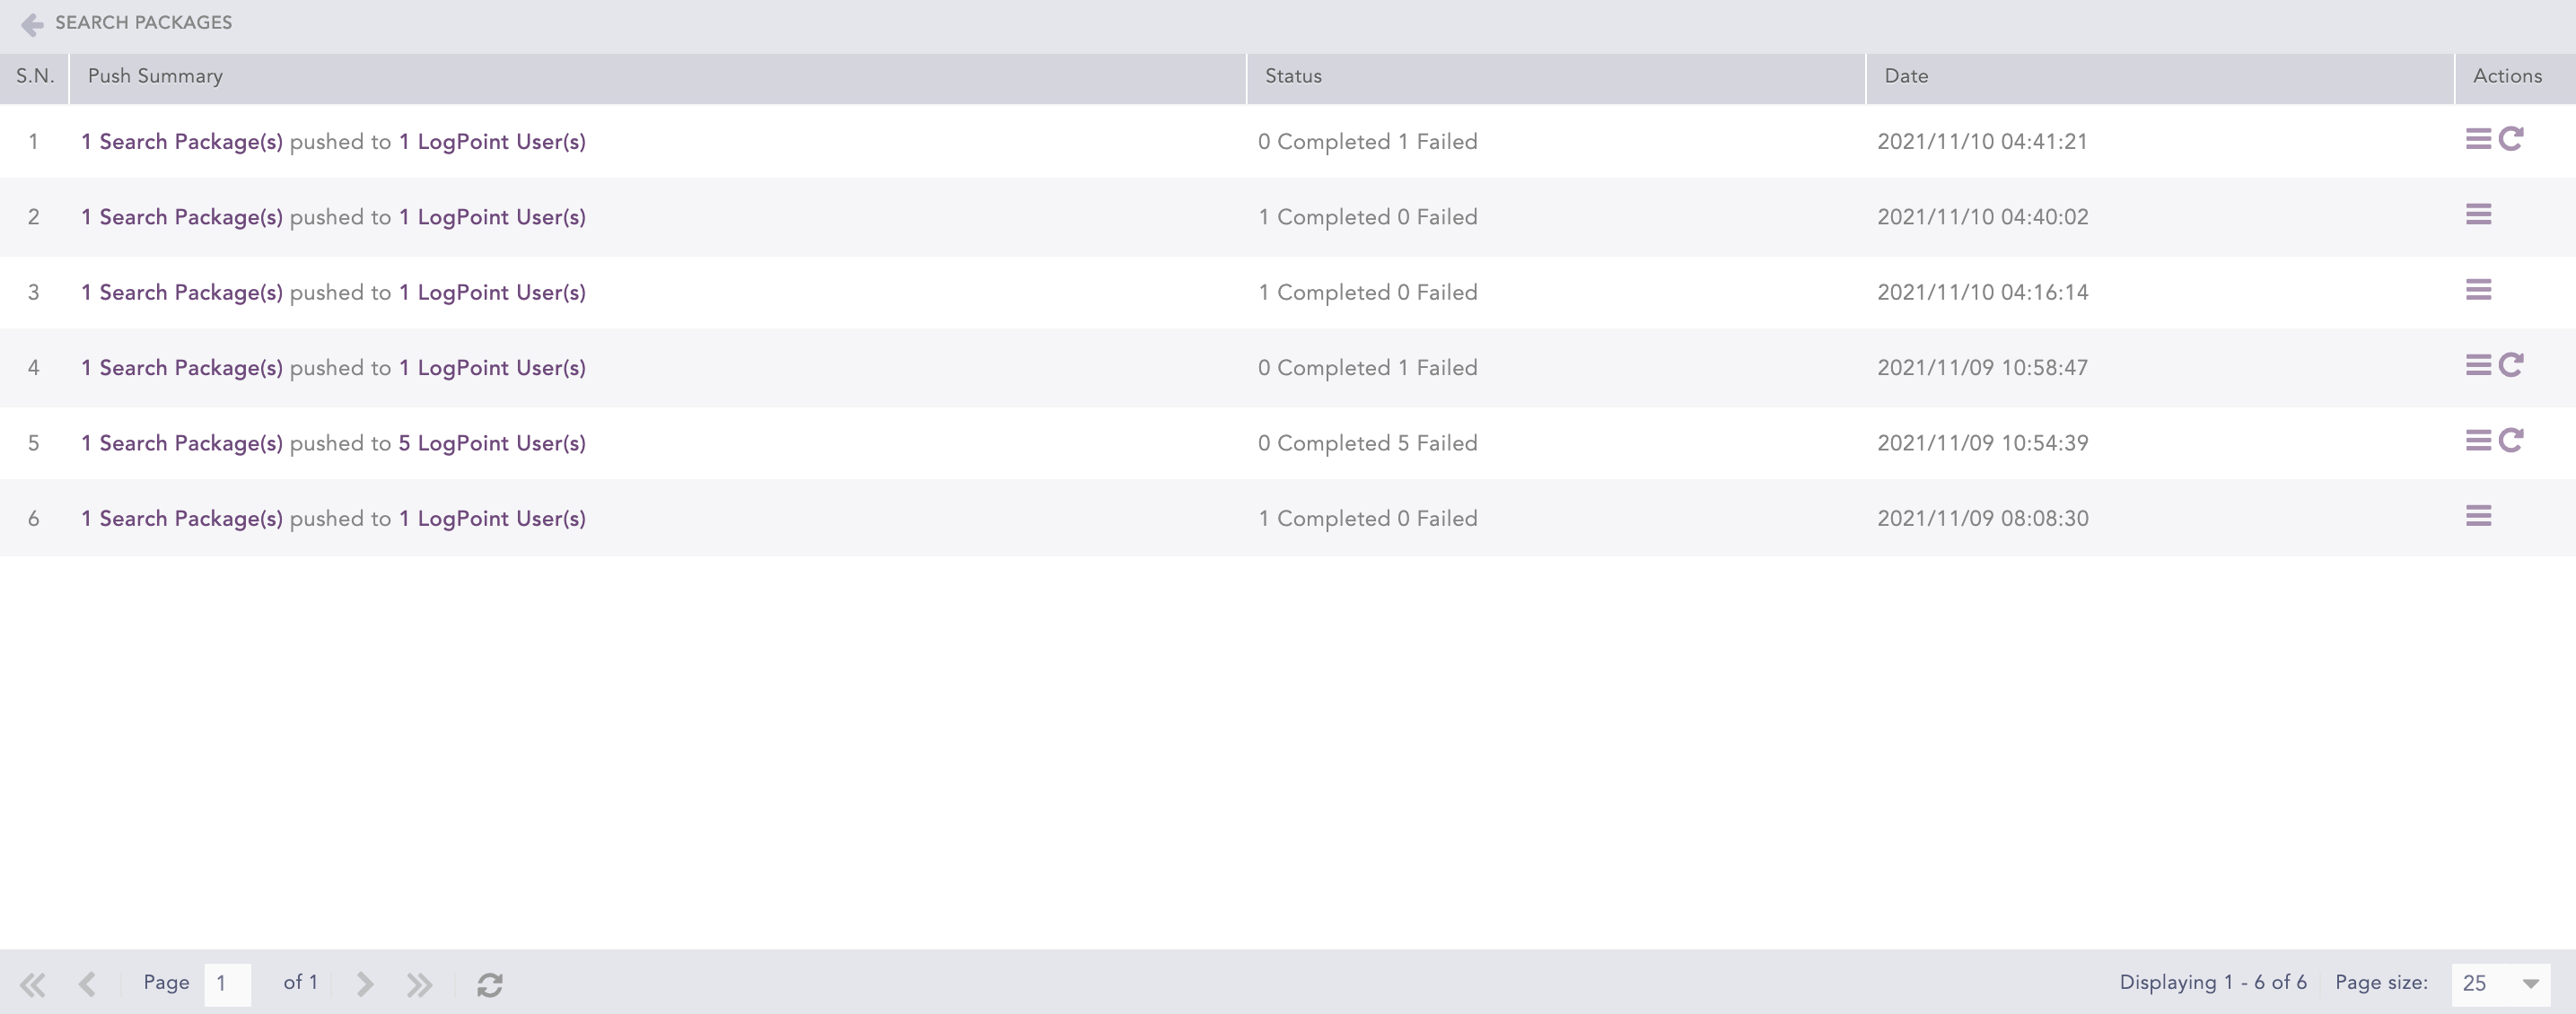The width and height of the screenshot is (2576, 1014).
Task: Click the Status column header
Action: pos(1293,77)
